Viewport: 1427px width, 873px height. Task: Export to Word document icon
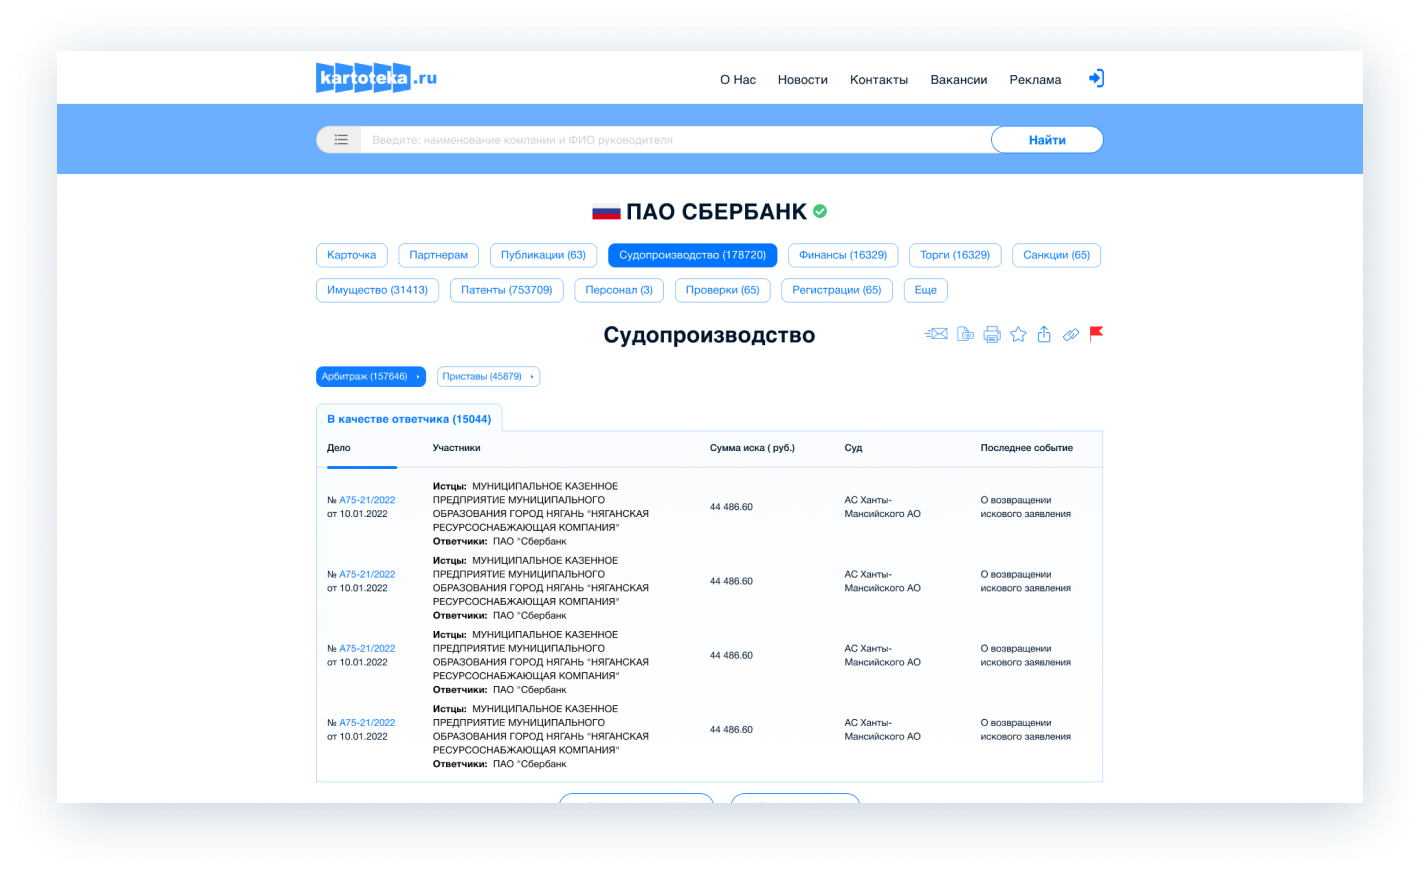[965, 334]
